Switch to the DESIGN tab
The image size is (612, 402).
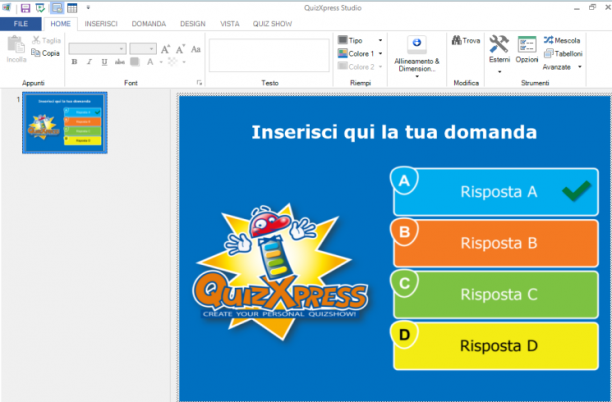point(193,24)
